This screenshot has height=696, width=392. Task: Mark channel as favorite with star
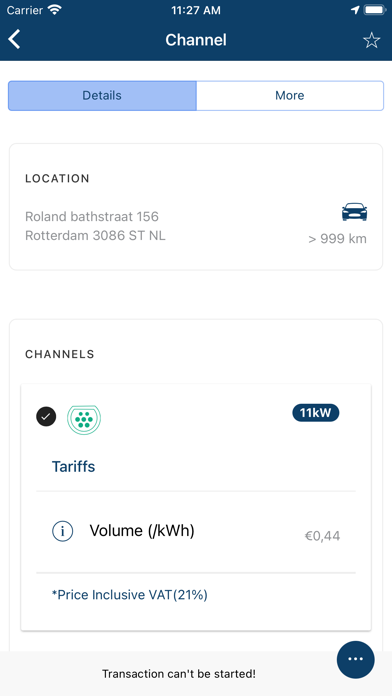point(372,40)
